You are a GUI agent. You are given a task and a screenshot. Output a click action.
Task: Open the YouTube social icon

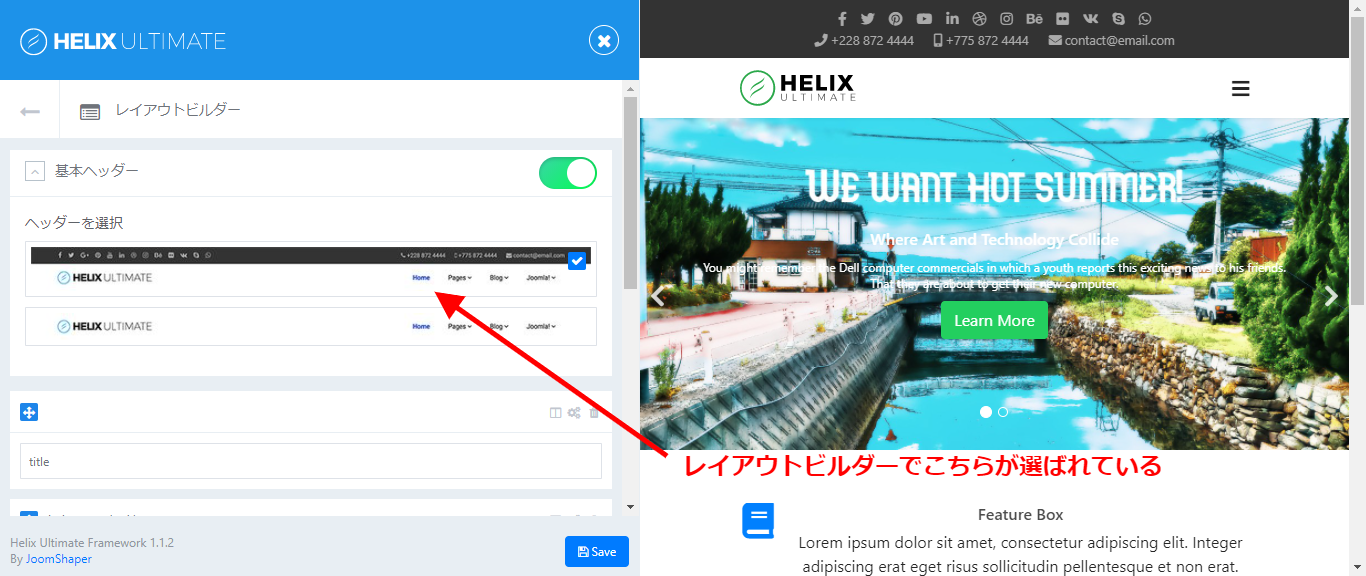pyautogui.click(x=924, y=19)
